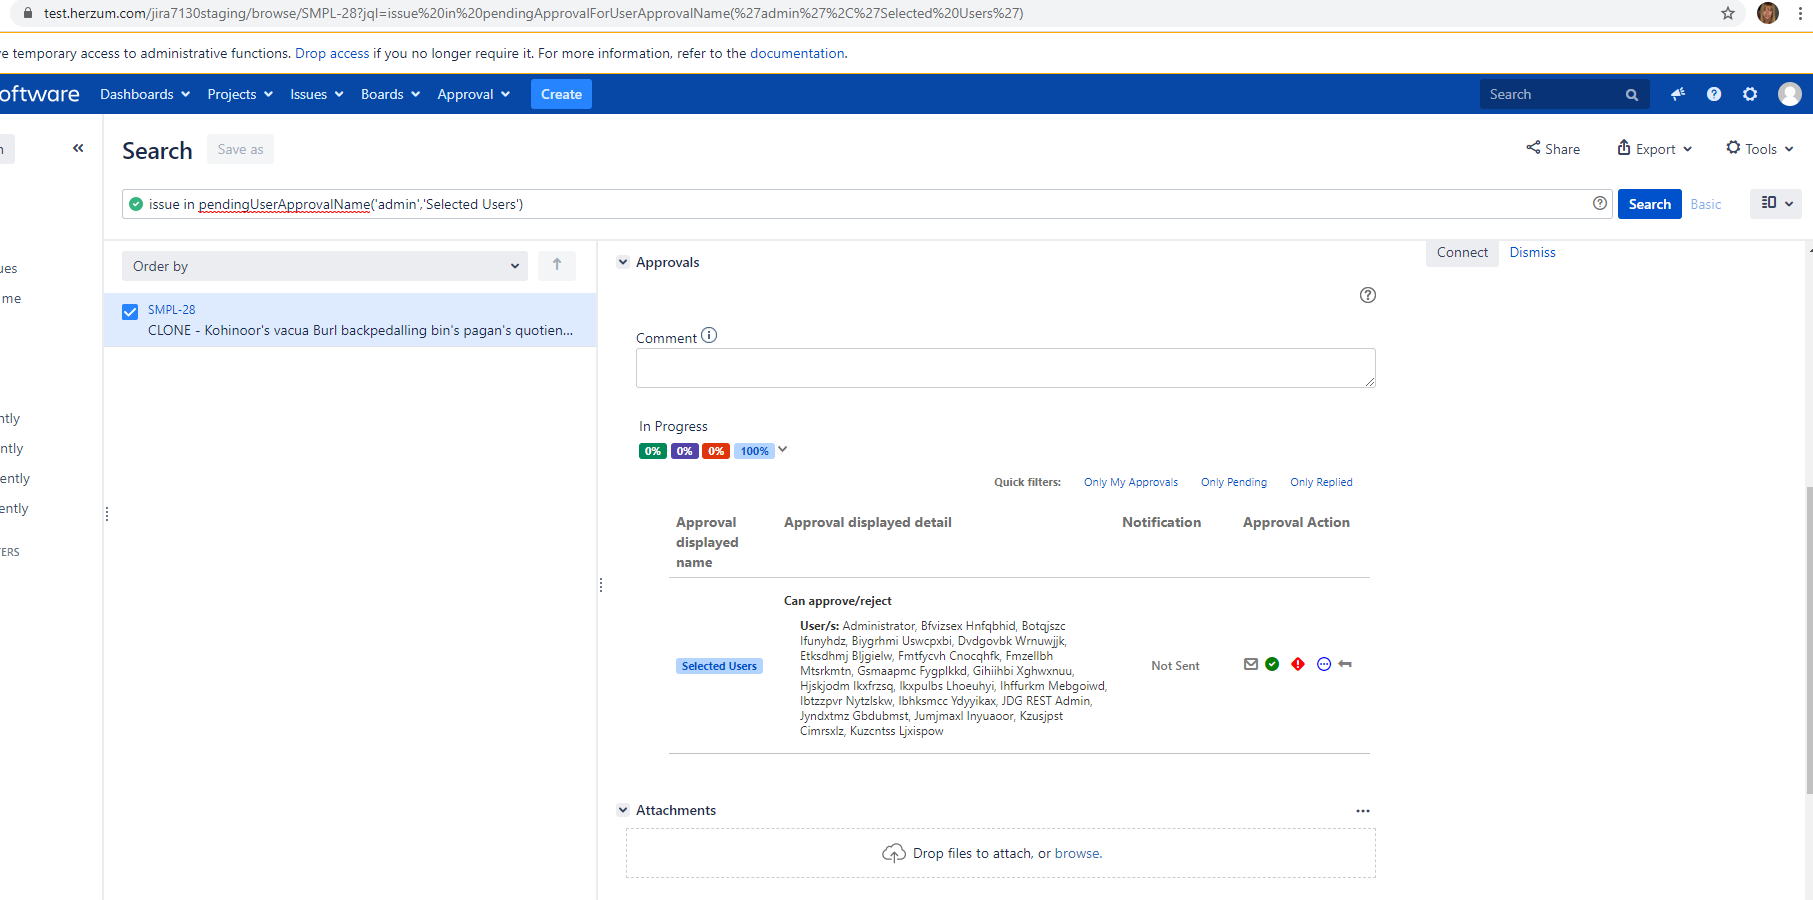This screenshot has height=900, width=1813.
Task: Click the red reject diamond icon
Action: [1298, 664]
